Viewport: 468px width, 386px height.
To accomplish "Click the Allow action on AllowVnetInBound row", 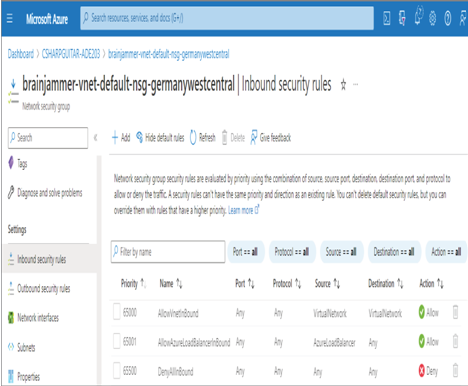I will 429,312.
